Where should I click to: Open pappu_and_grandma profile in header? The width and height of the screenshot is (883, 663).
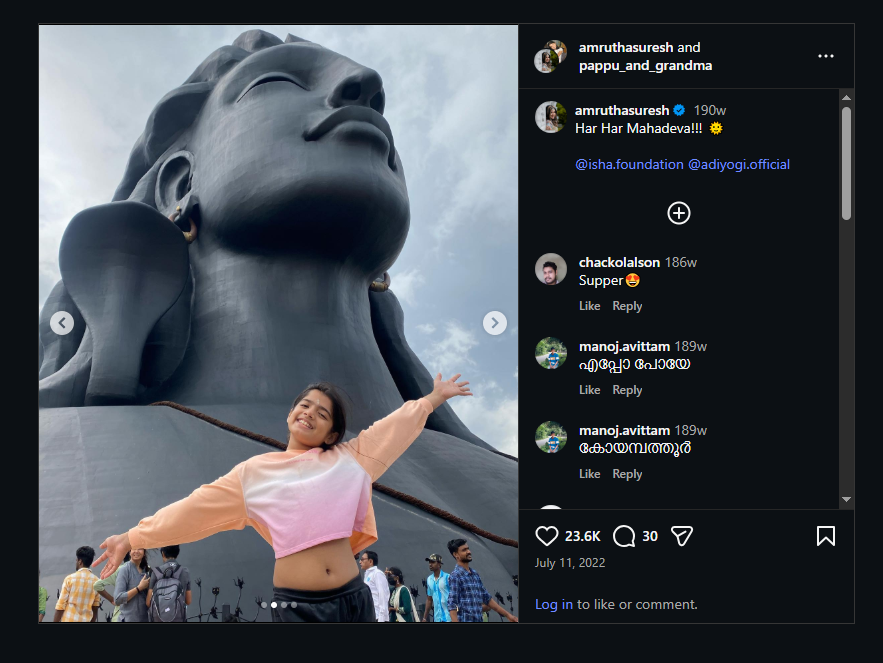coord(645,66)
